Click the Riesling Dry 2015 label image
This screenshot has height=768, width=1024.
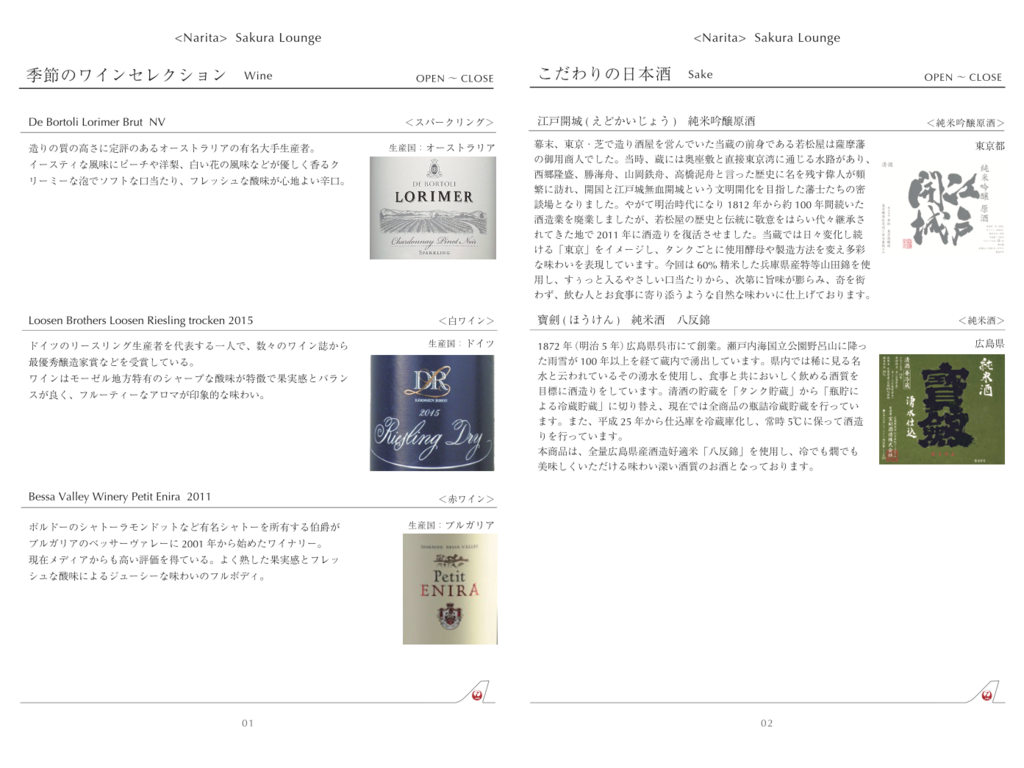pos(432,413)
